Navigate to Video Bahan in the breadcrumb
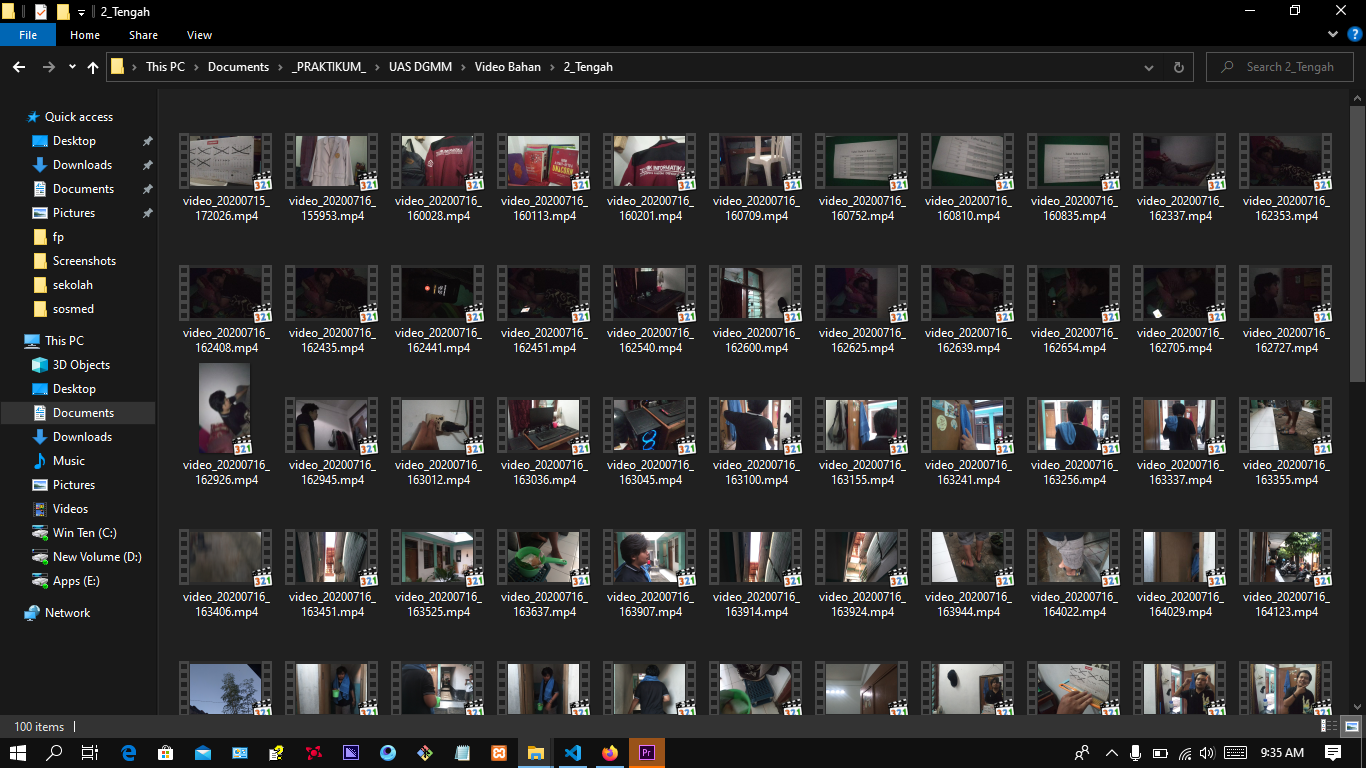This screenshot has height=768, width=1366. 507,67
